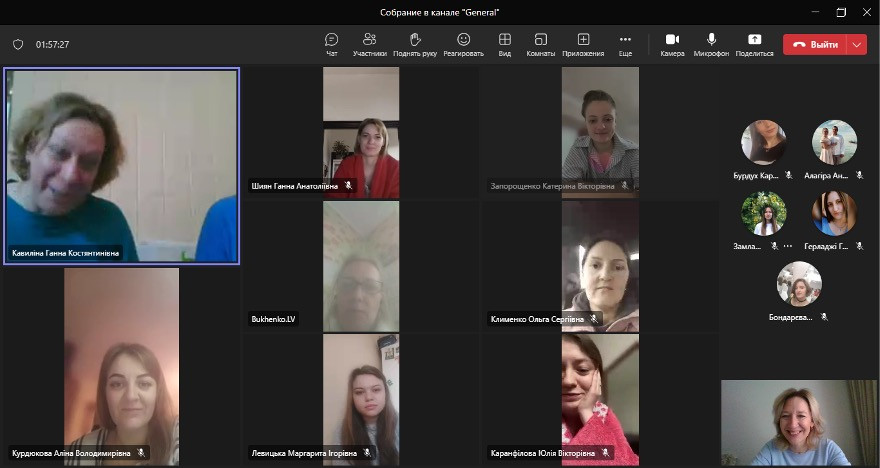Open the Чат panel

point(332,44)
